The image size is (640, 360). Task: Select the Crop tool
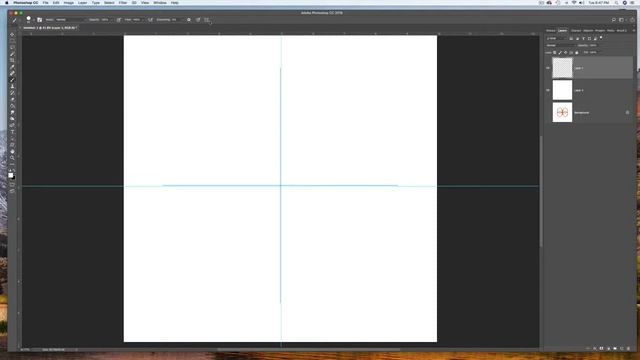click(12, 60)
